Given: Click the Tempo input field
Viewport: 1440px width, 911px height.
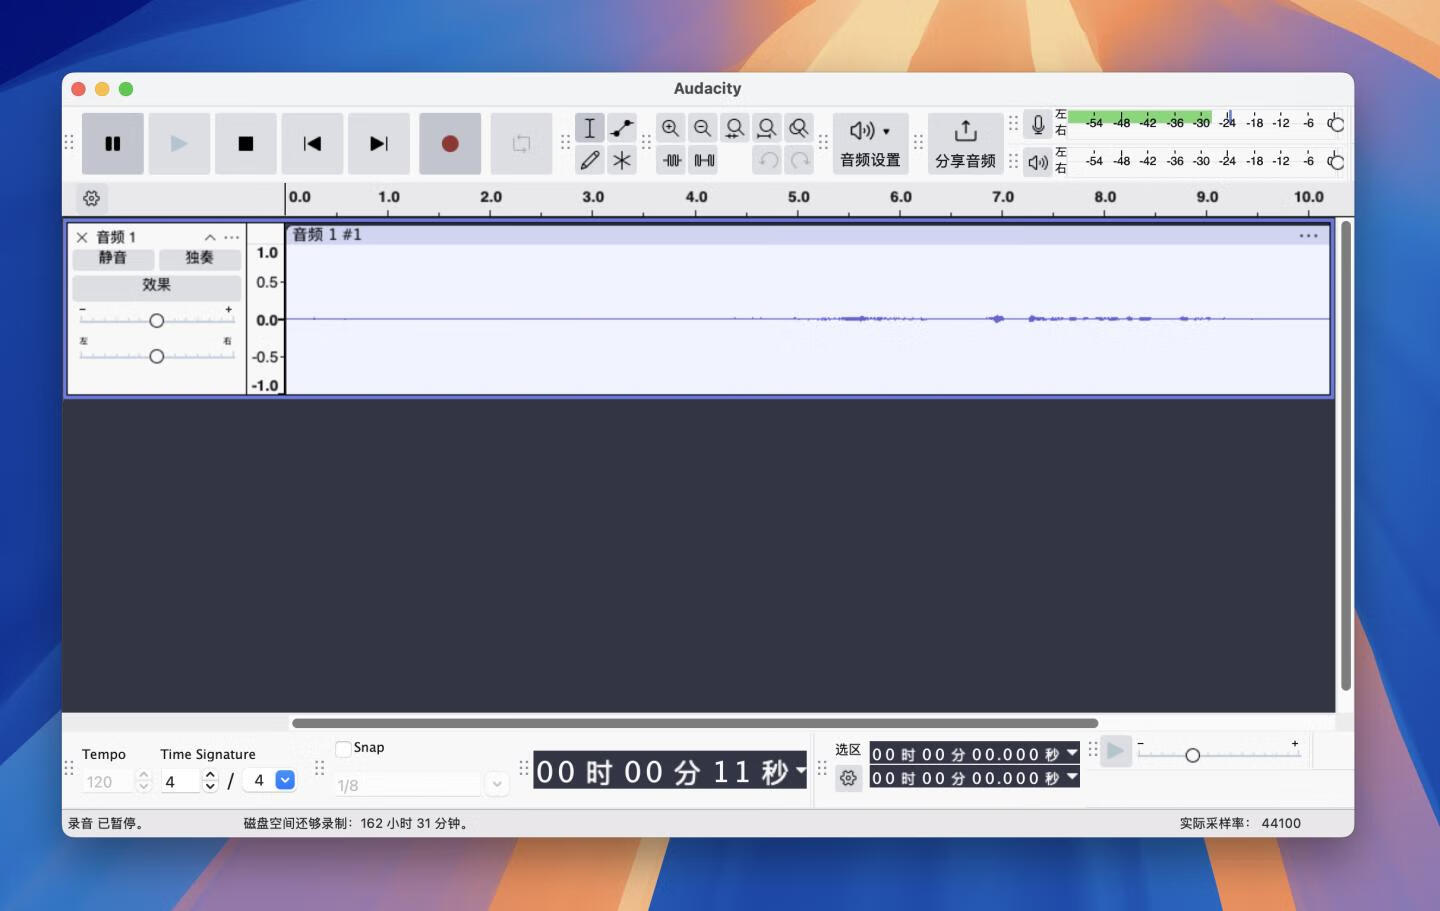Looking at the screenshot, I should tap(107, 782).
